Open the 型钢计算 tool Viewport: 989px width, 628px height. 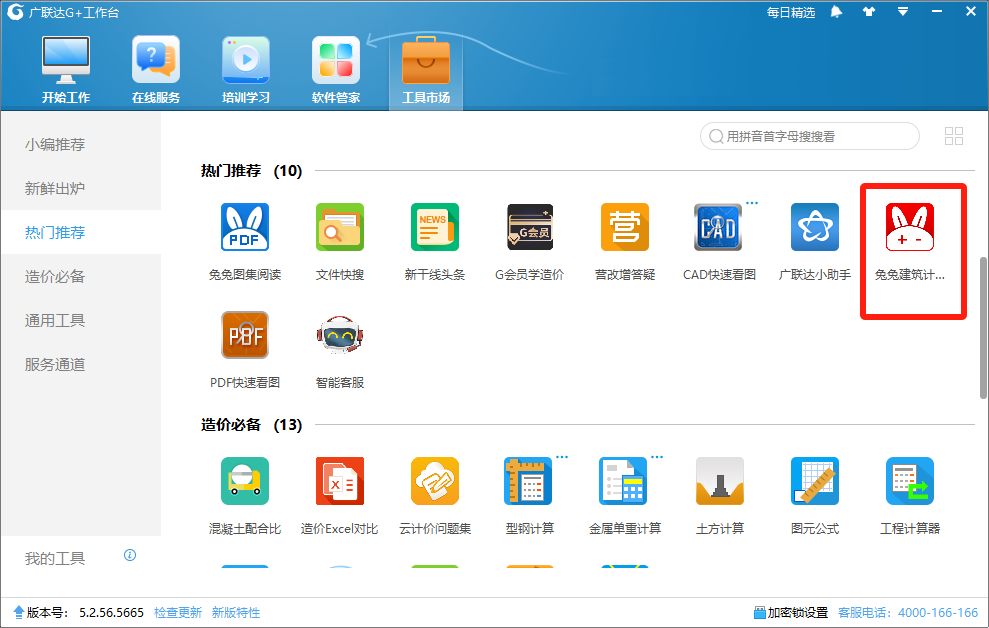tap(529, 481)
